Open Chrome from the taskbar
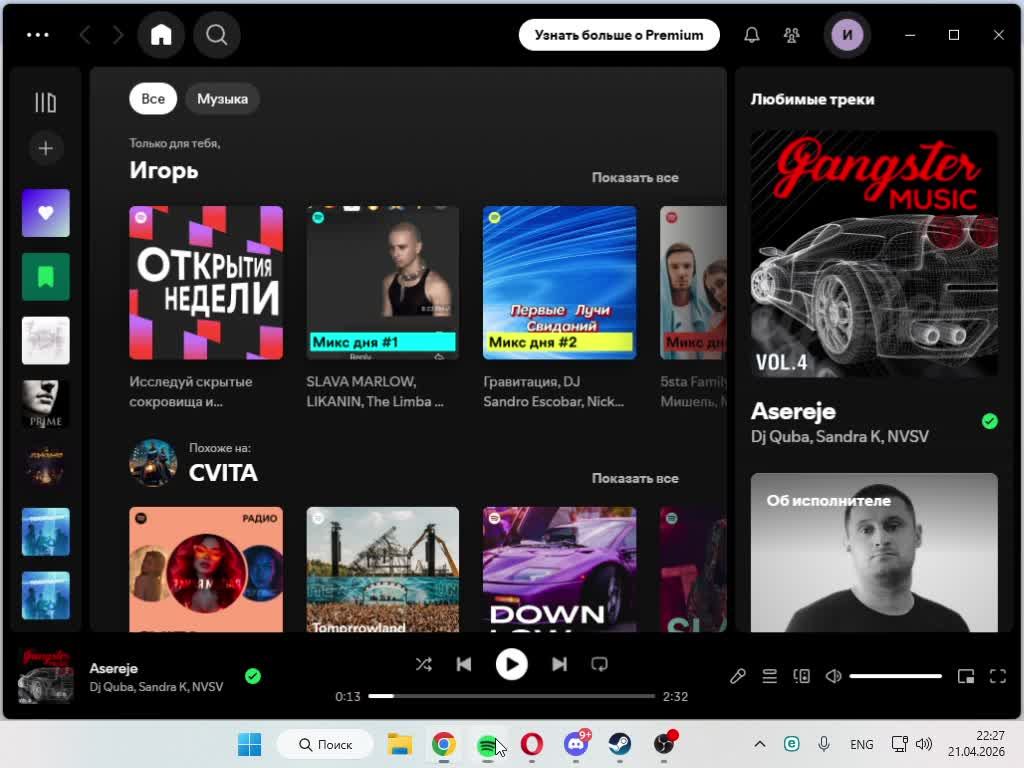 point(443,744)
